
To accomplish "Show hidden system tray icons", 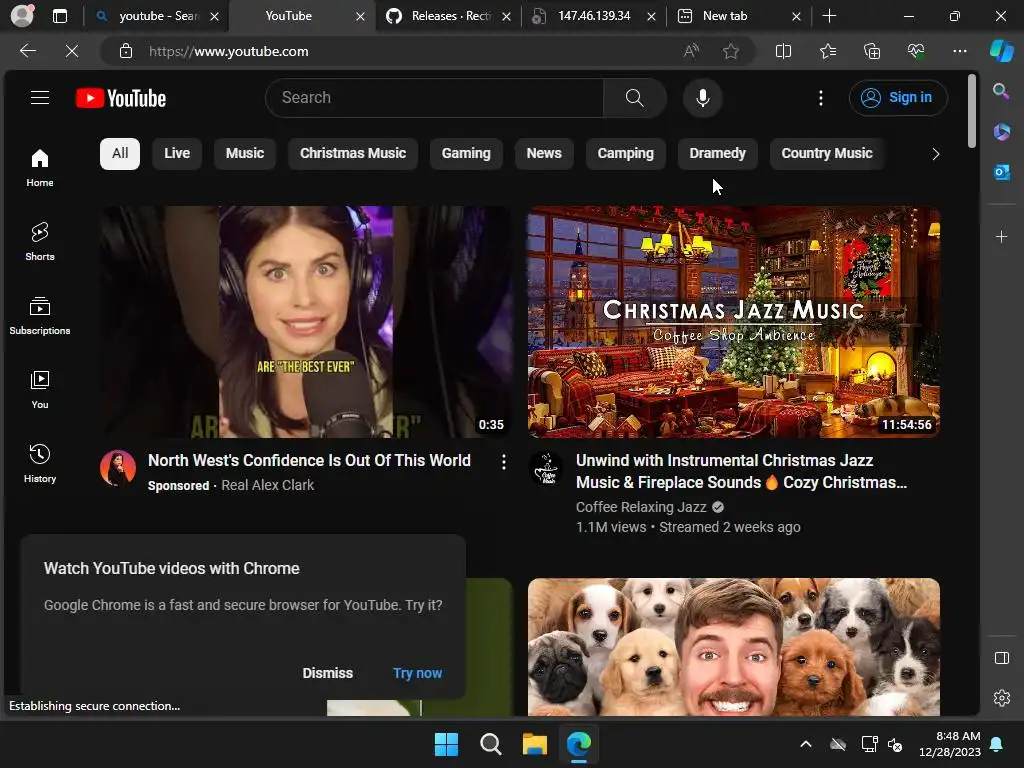I will tap(806, 744).
